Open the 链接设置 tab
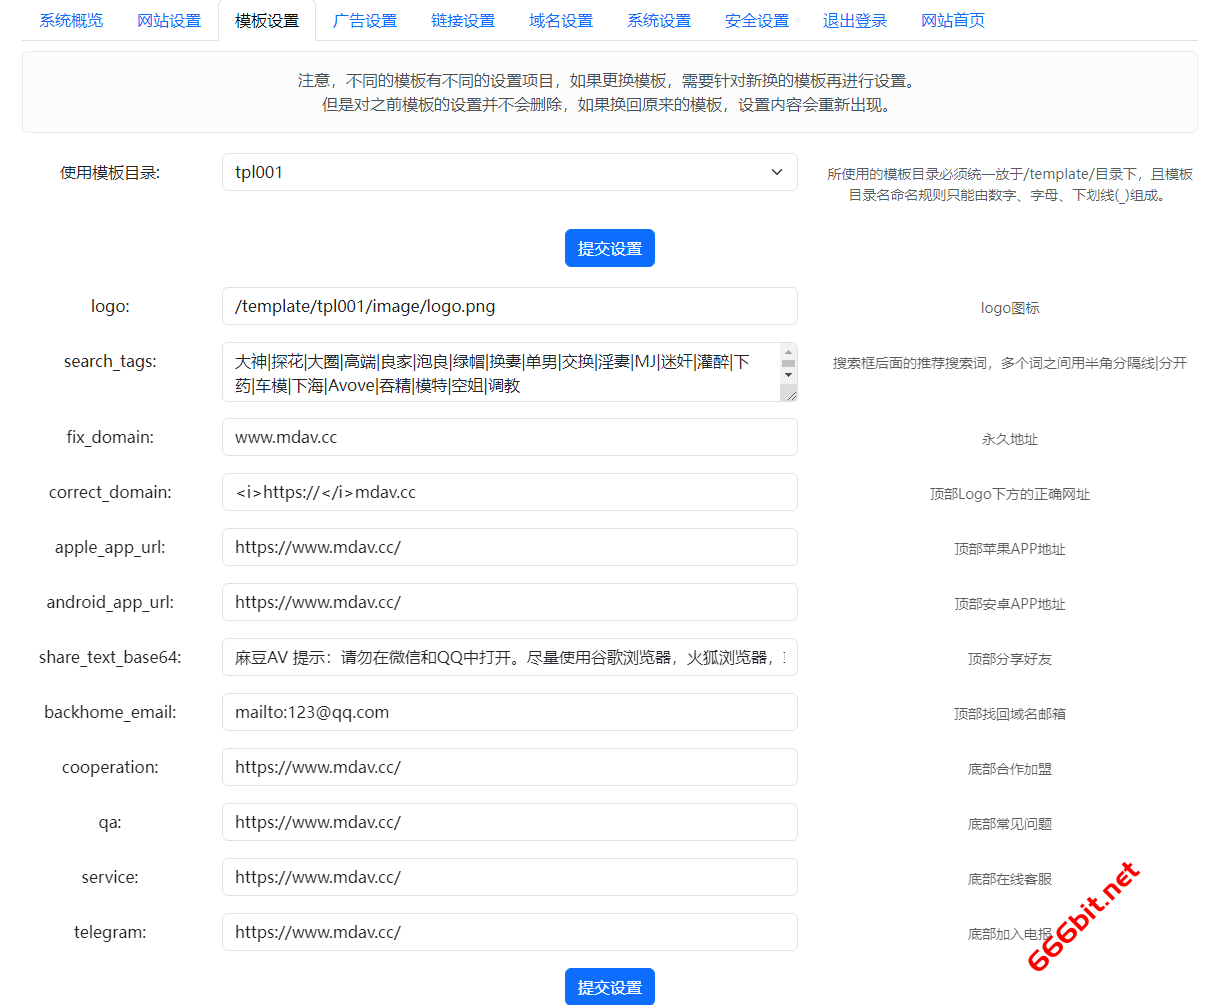The height and width of the screenshot is (1005, 1214). click(463, 20)
